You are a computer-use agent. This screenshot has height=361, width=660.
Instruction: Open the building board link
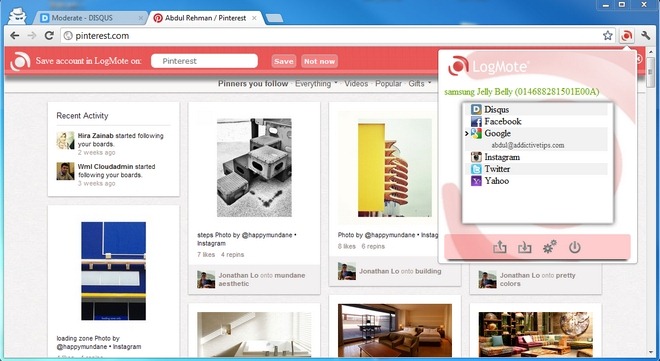(x=428, y=271)
